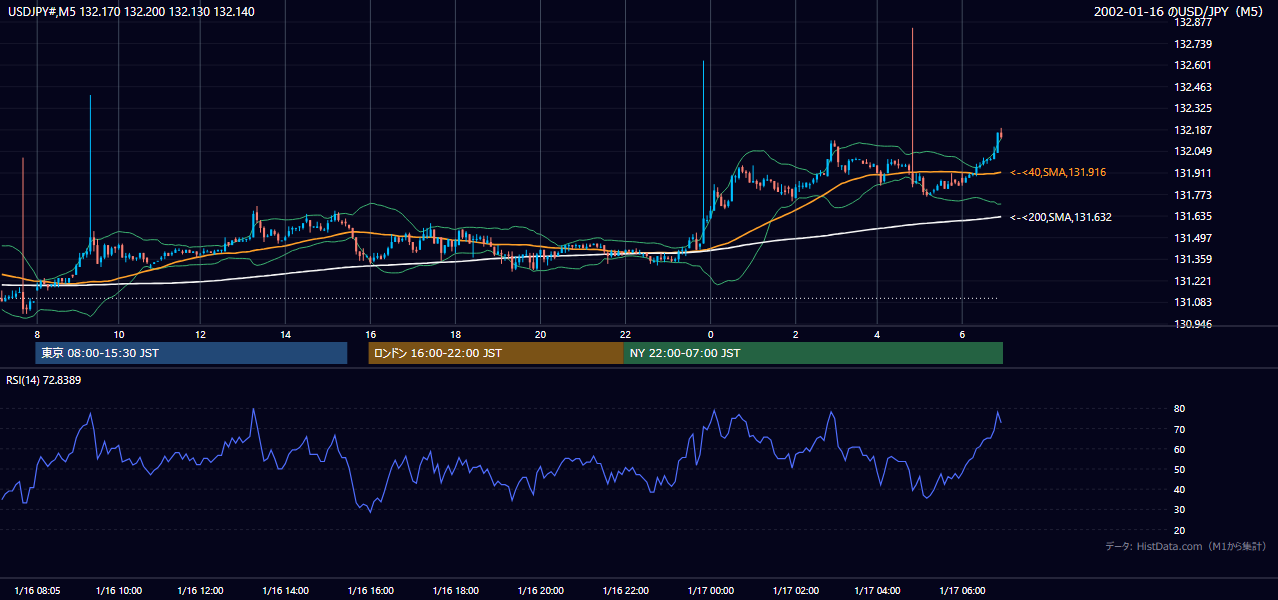The image size is (1278, 600).
Task: Click RSI scale value 20
Action: [x=1180, y=530]
